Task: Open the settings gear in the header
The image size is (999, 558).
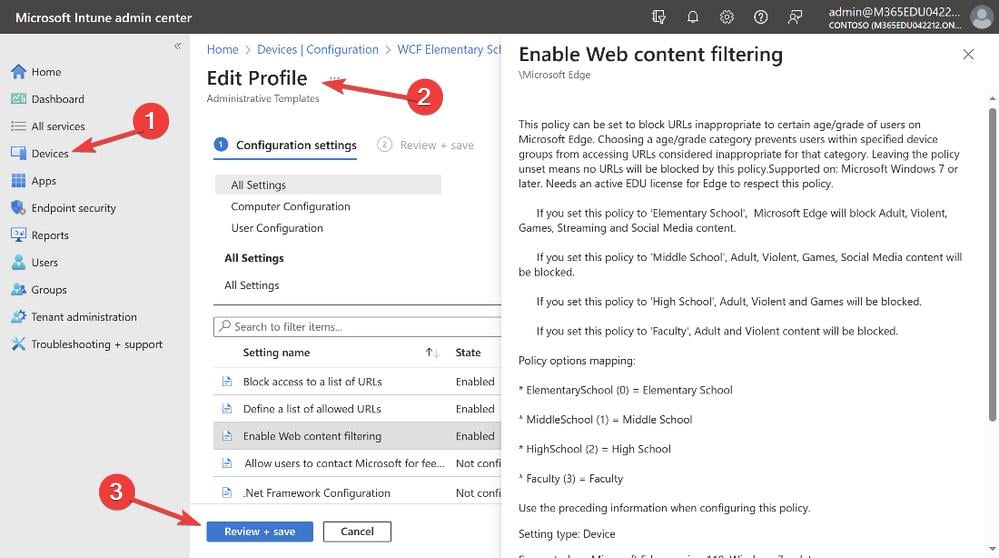Action: pos(726,17)
